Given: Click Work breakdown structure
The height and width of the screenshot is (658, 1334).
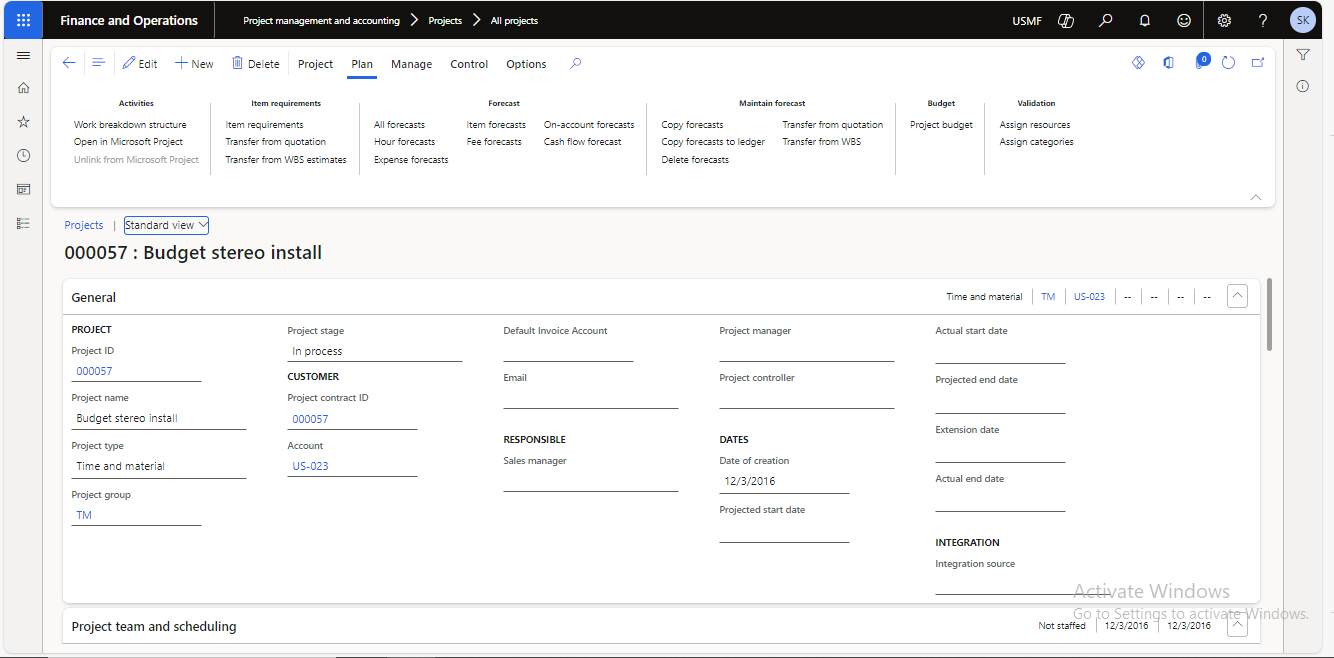Looking at the screenshot, I should [130, 125].
